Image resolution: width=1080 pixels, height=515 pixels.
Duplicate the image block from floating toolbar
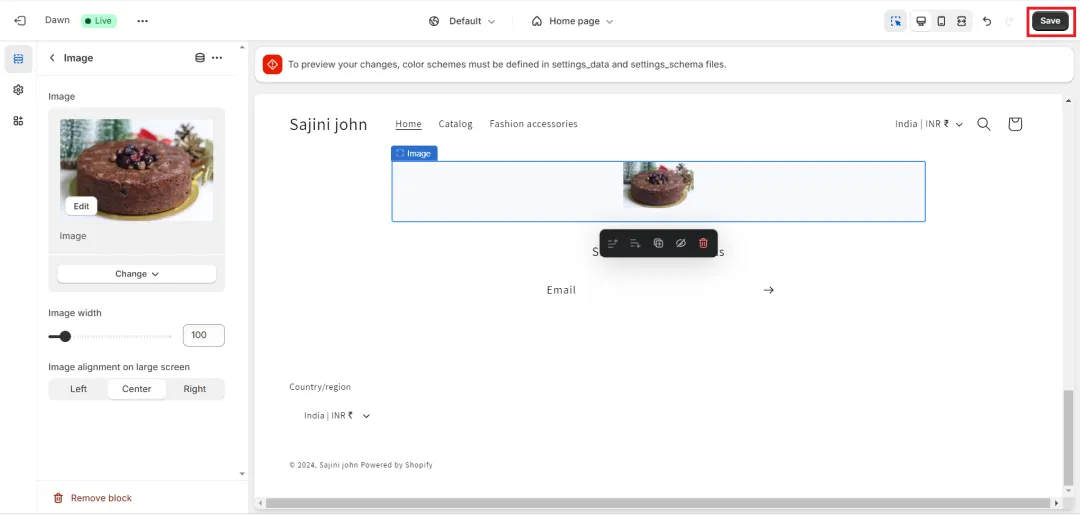pos(658,243)
